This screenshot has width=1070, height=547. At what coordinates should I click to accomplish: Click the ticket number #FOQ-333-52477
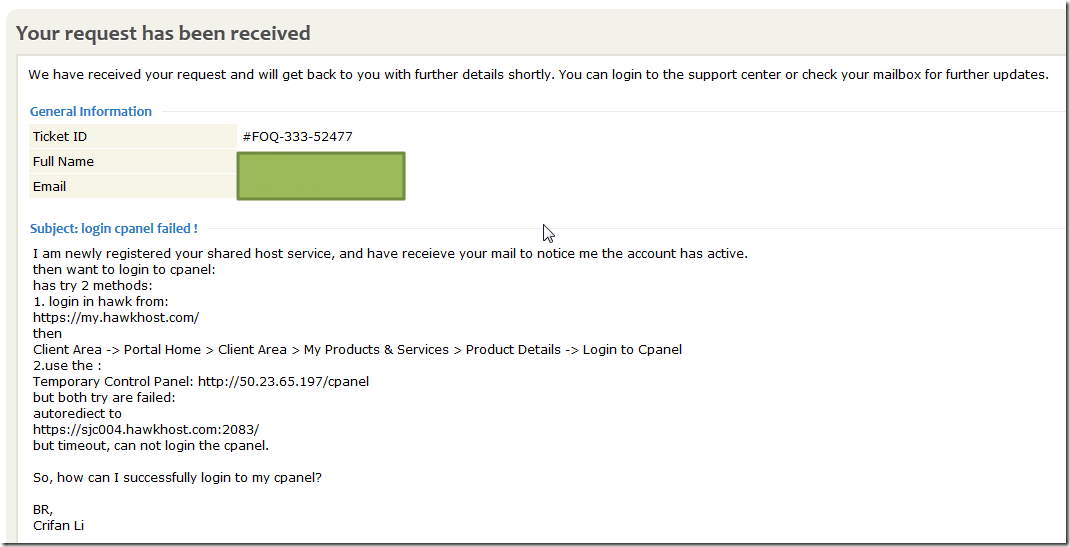coord(297,136)
